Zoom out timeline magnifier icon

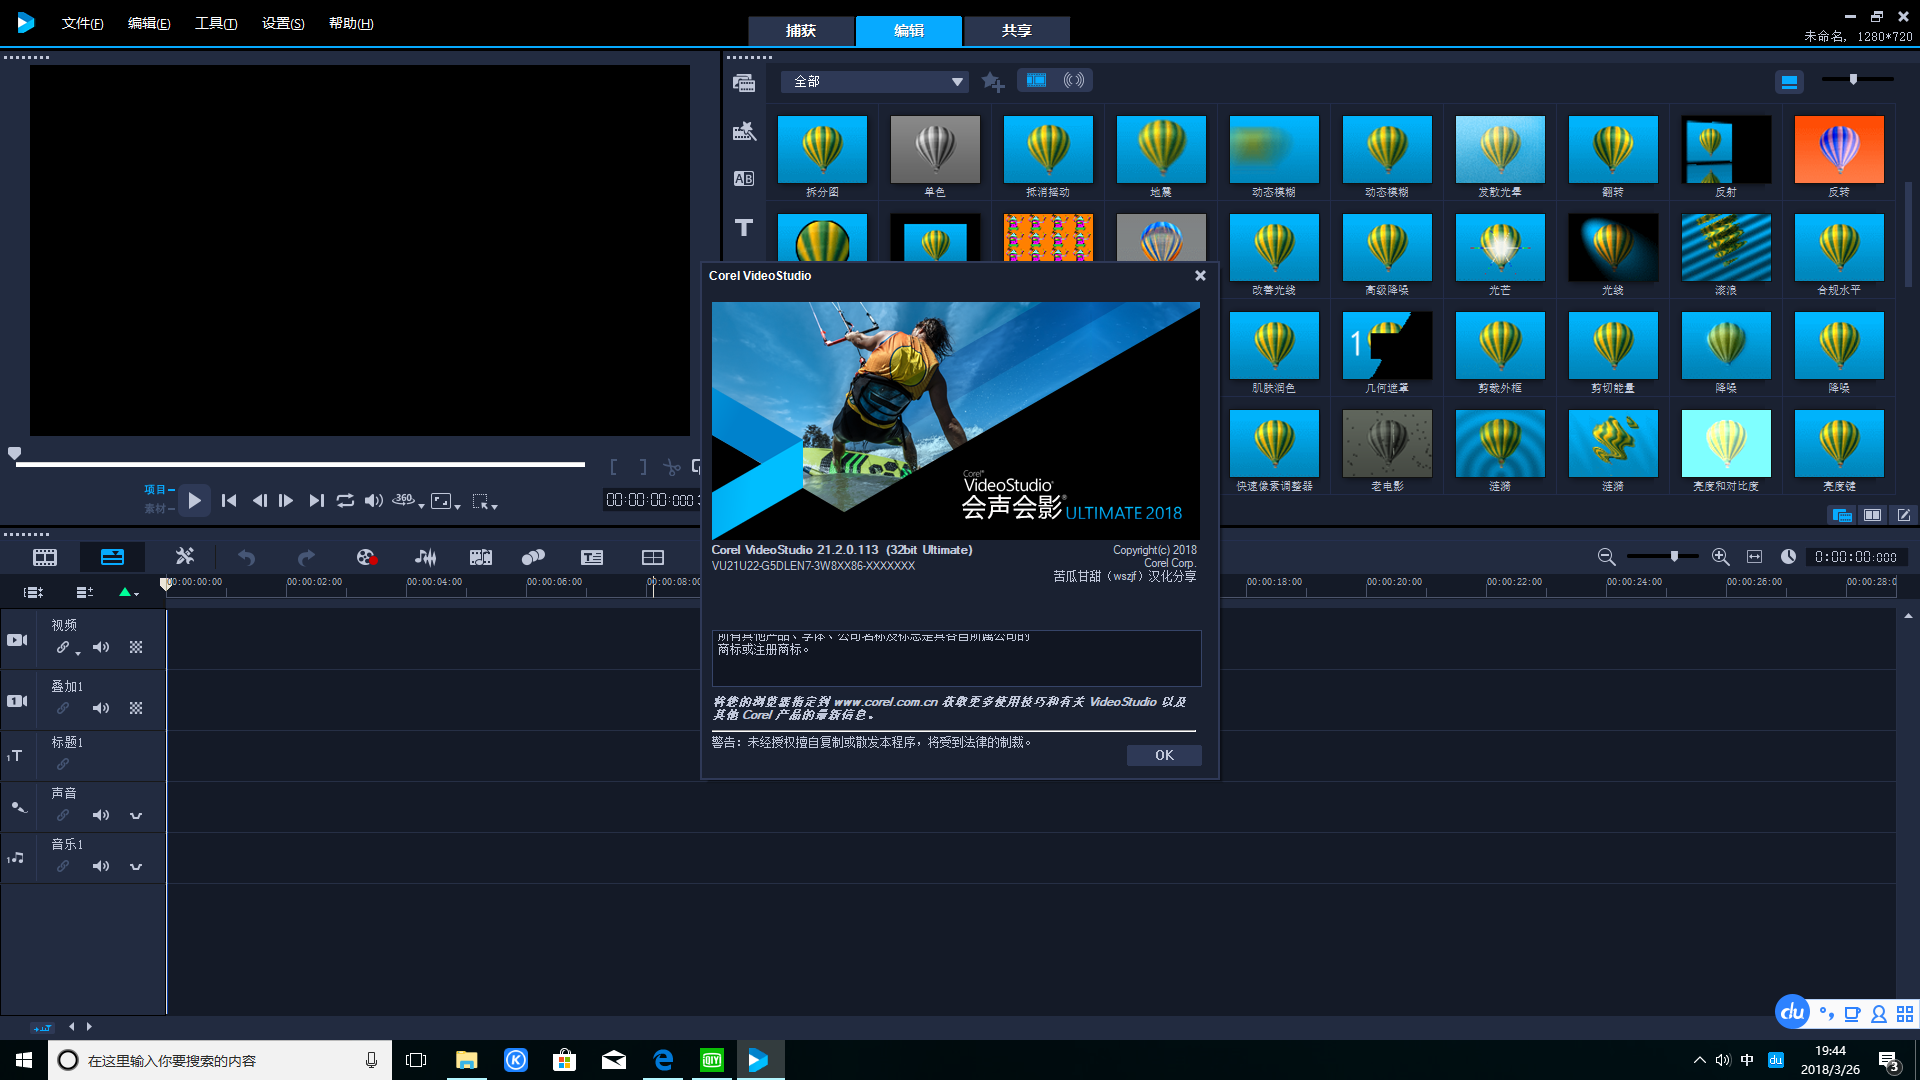pos(1606,557)
